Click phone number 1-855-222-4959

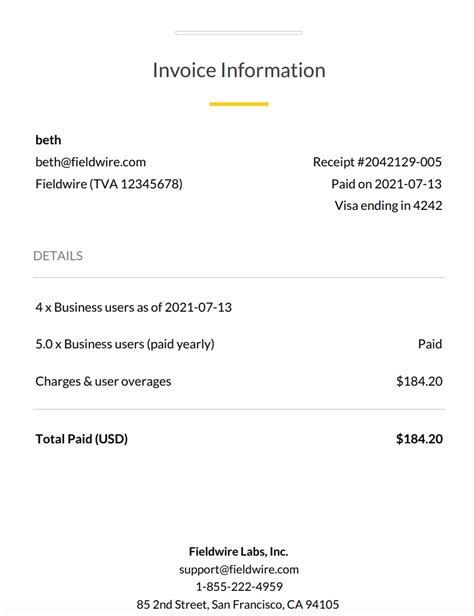point(239,587)
